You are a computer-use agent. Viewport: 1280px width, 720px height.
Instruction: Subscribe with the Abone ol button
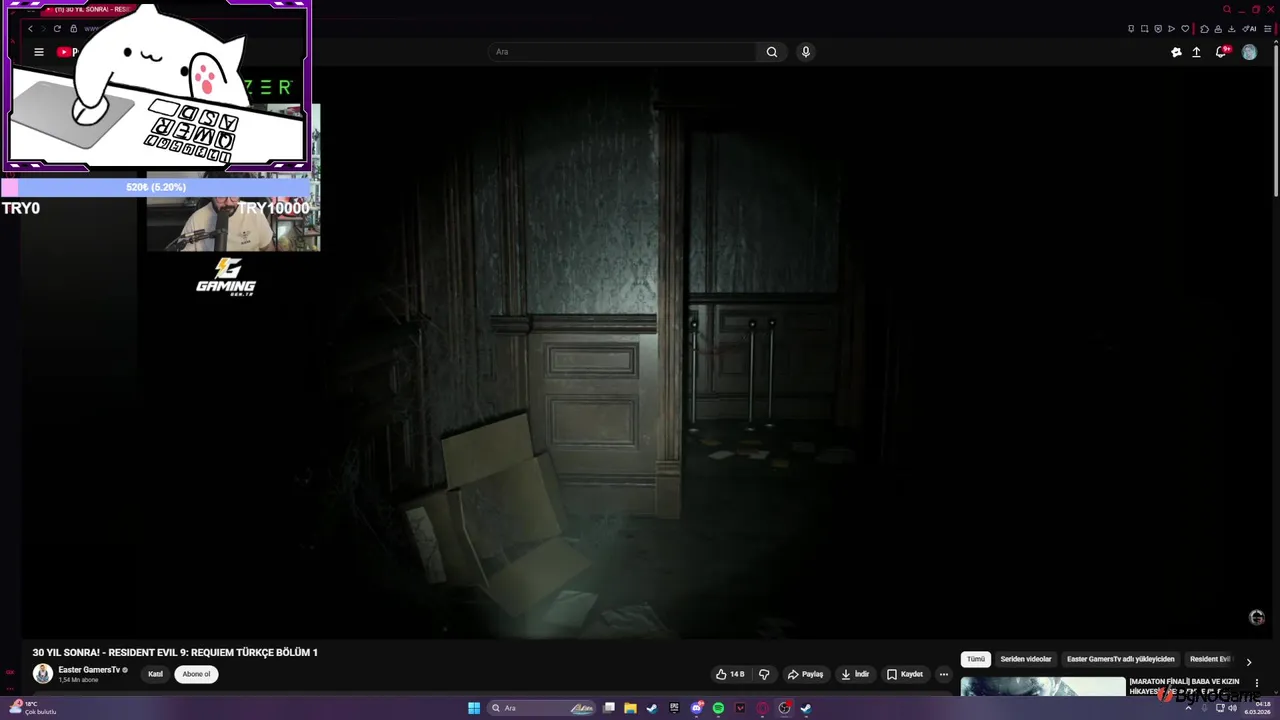(196, 674)
